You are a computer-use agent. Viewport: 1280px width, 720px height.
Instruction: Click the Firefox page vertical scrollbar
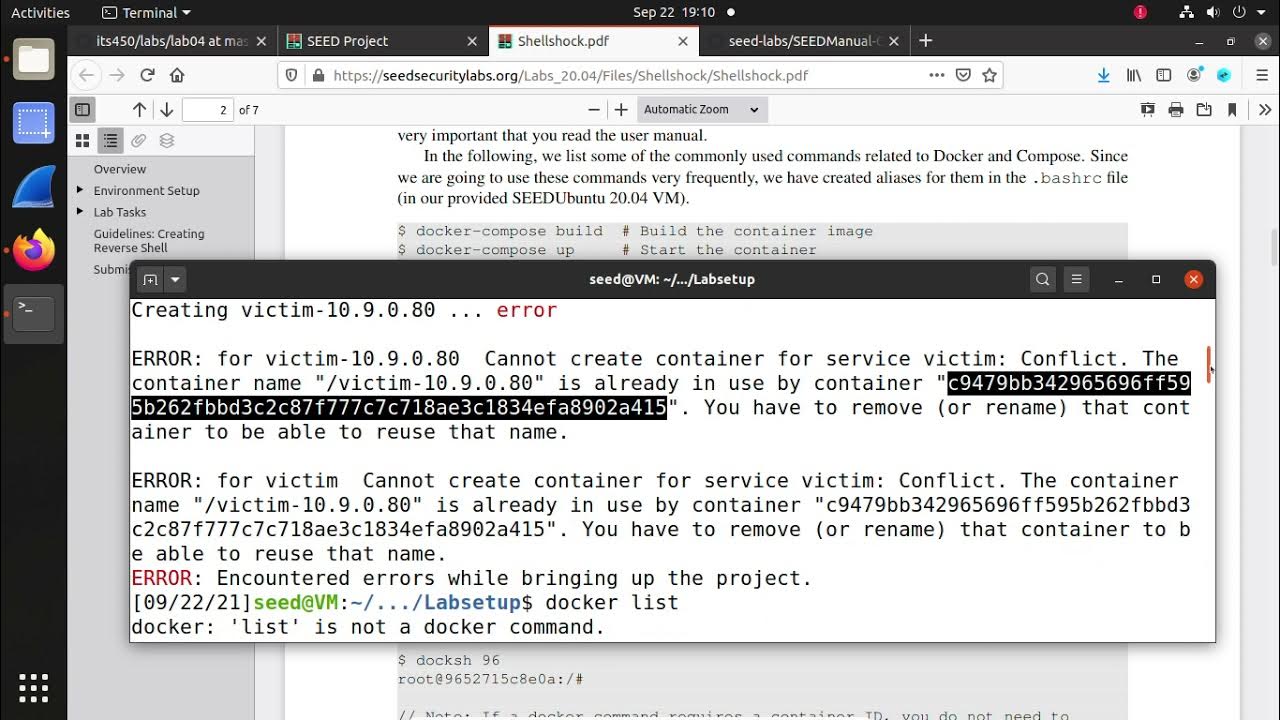(1274, 248)
